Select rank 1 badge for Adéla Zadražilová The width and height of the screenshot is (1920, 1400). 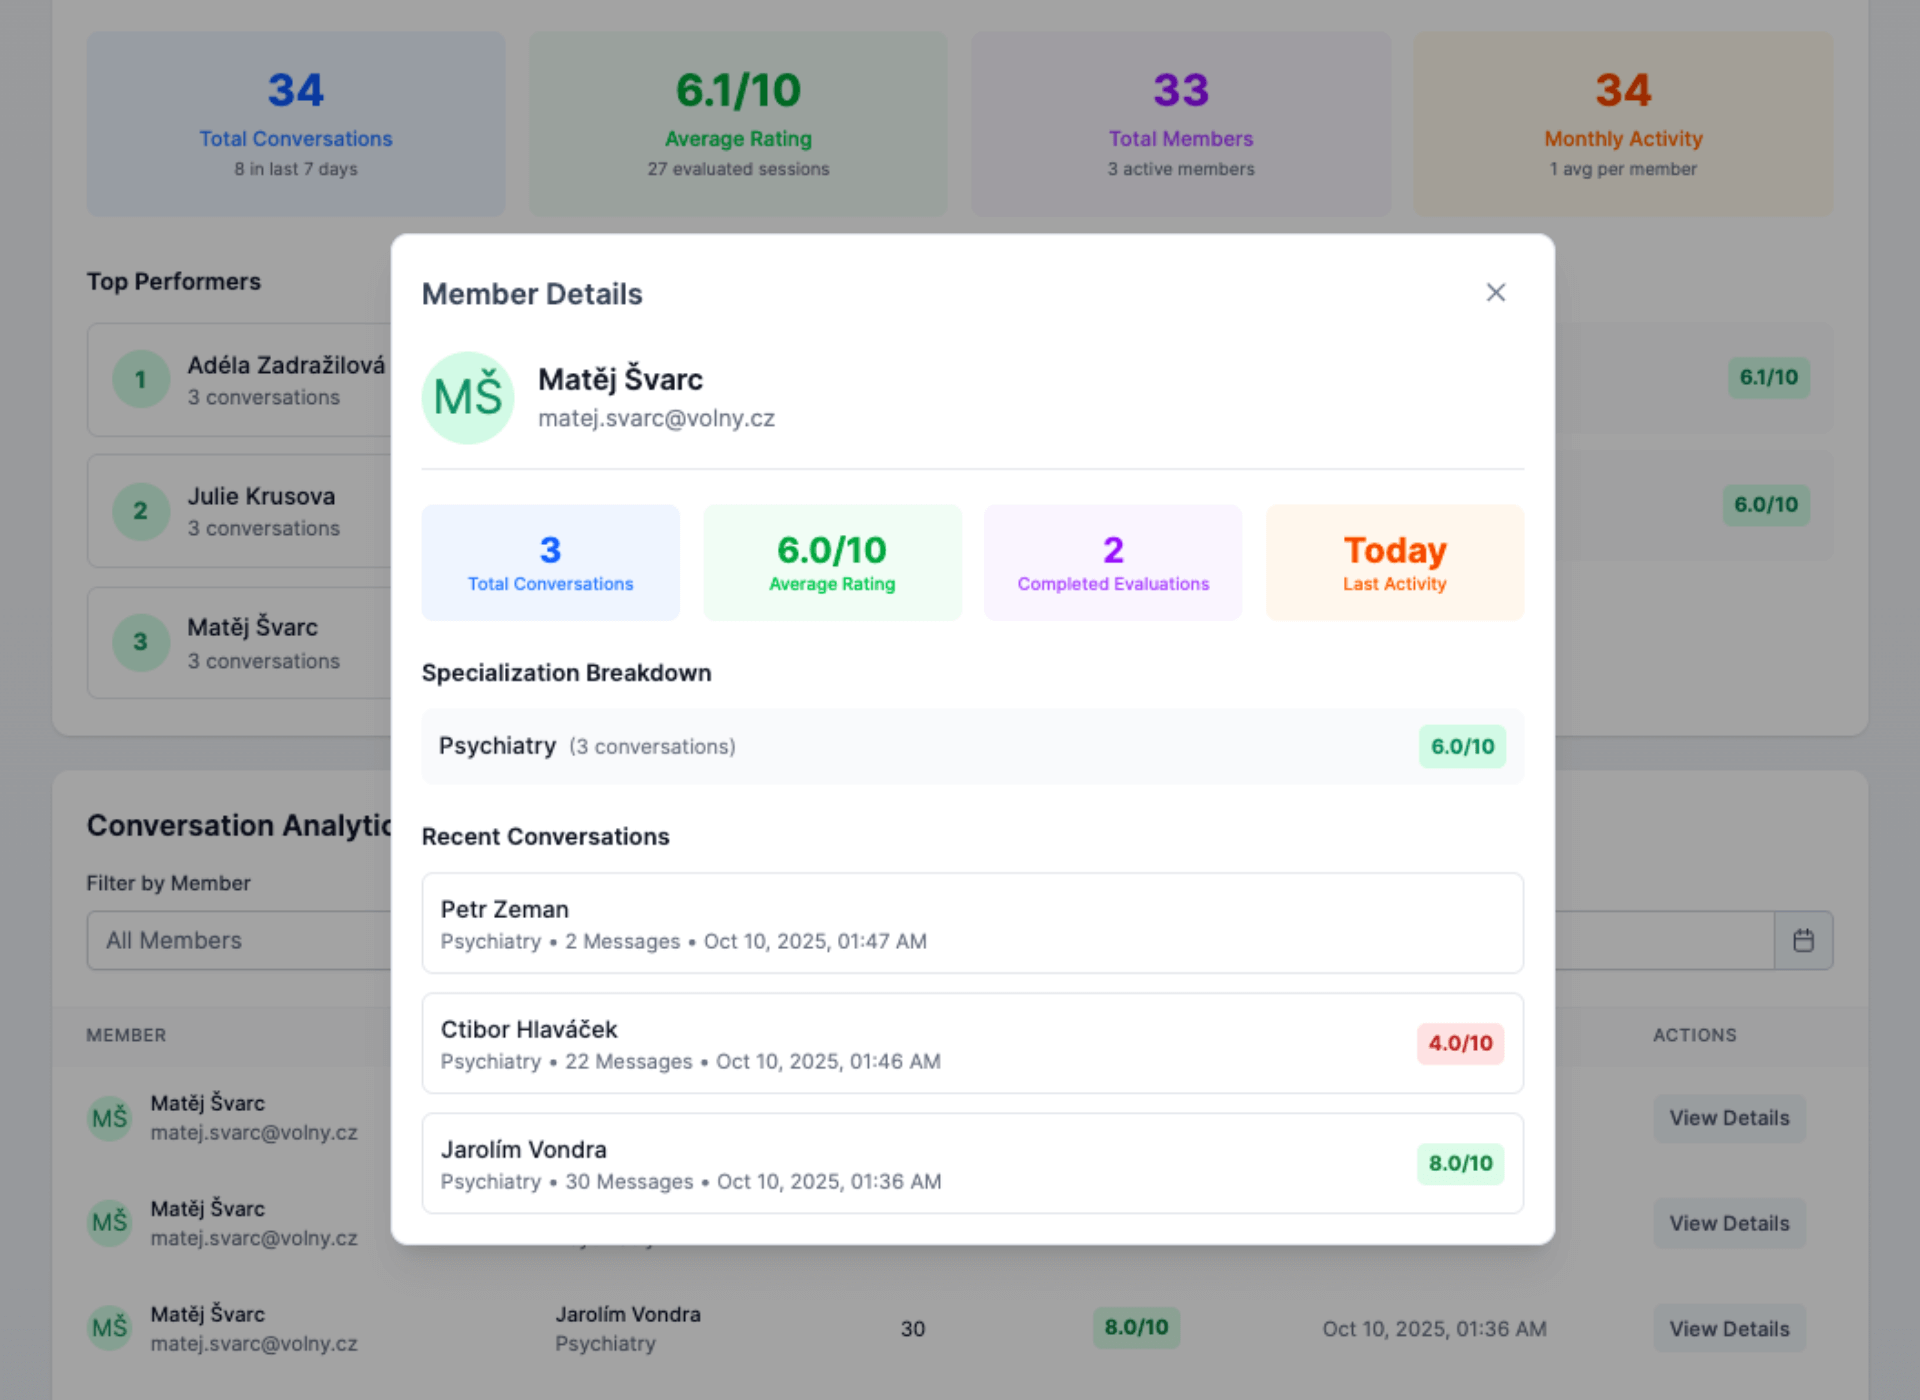[140, 379]
